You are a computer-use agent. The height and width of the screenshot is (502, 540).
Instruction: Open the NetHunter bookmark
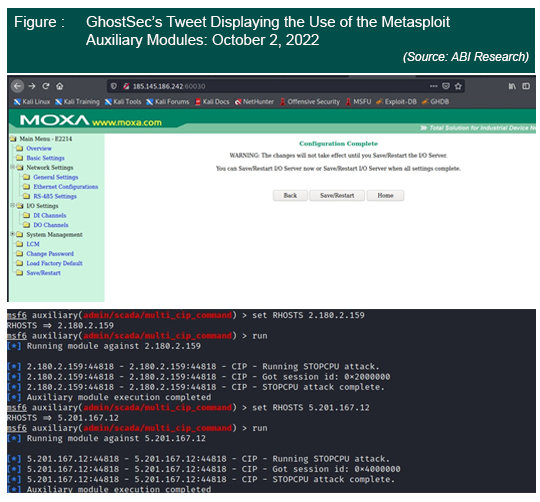tap(254, 102)
